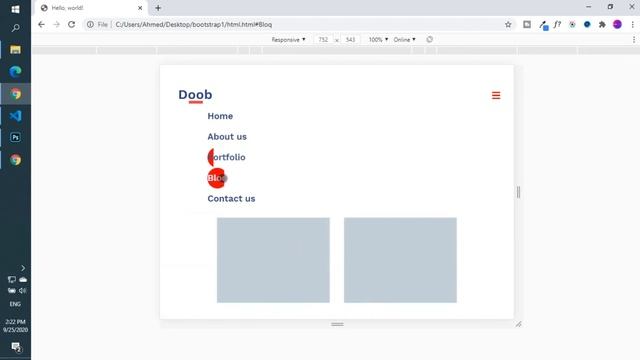
Task: Click the right viewport resize handle
Action: pos(518,192)
